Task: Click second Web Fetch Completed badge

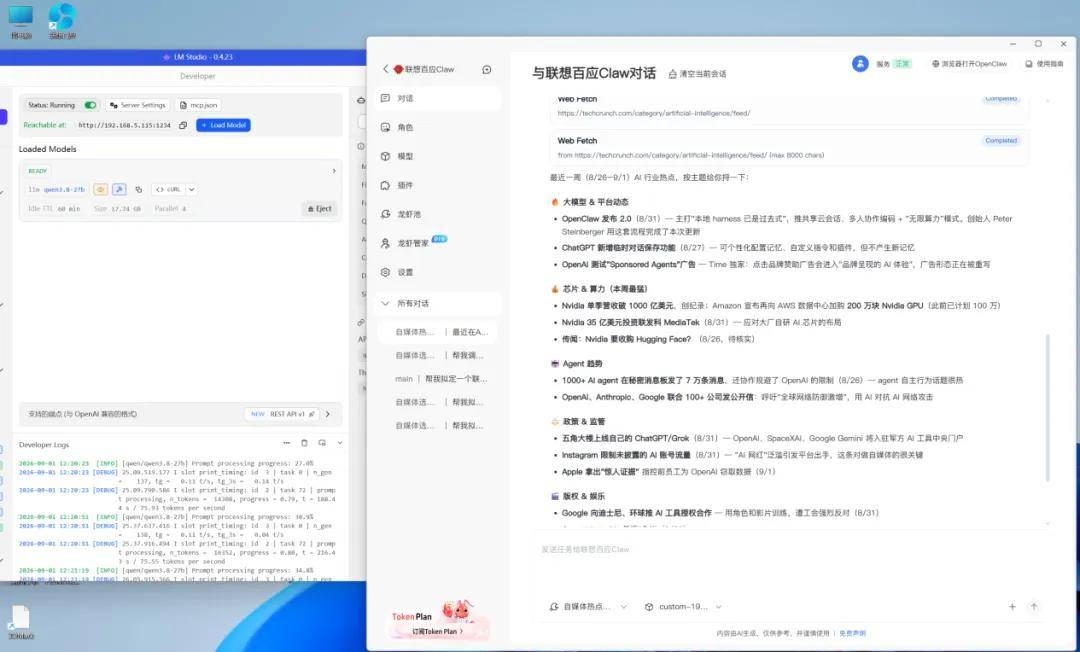Action: point(1000,140)
